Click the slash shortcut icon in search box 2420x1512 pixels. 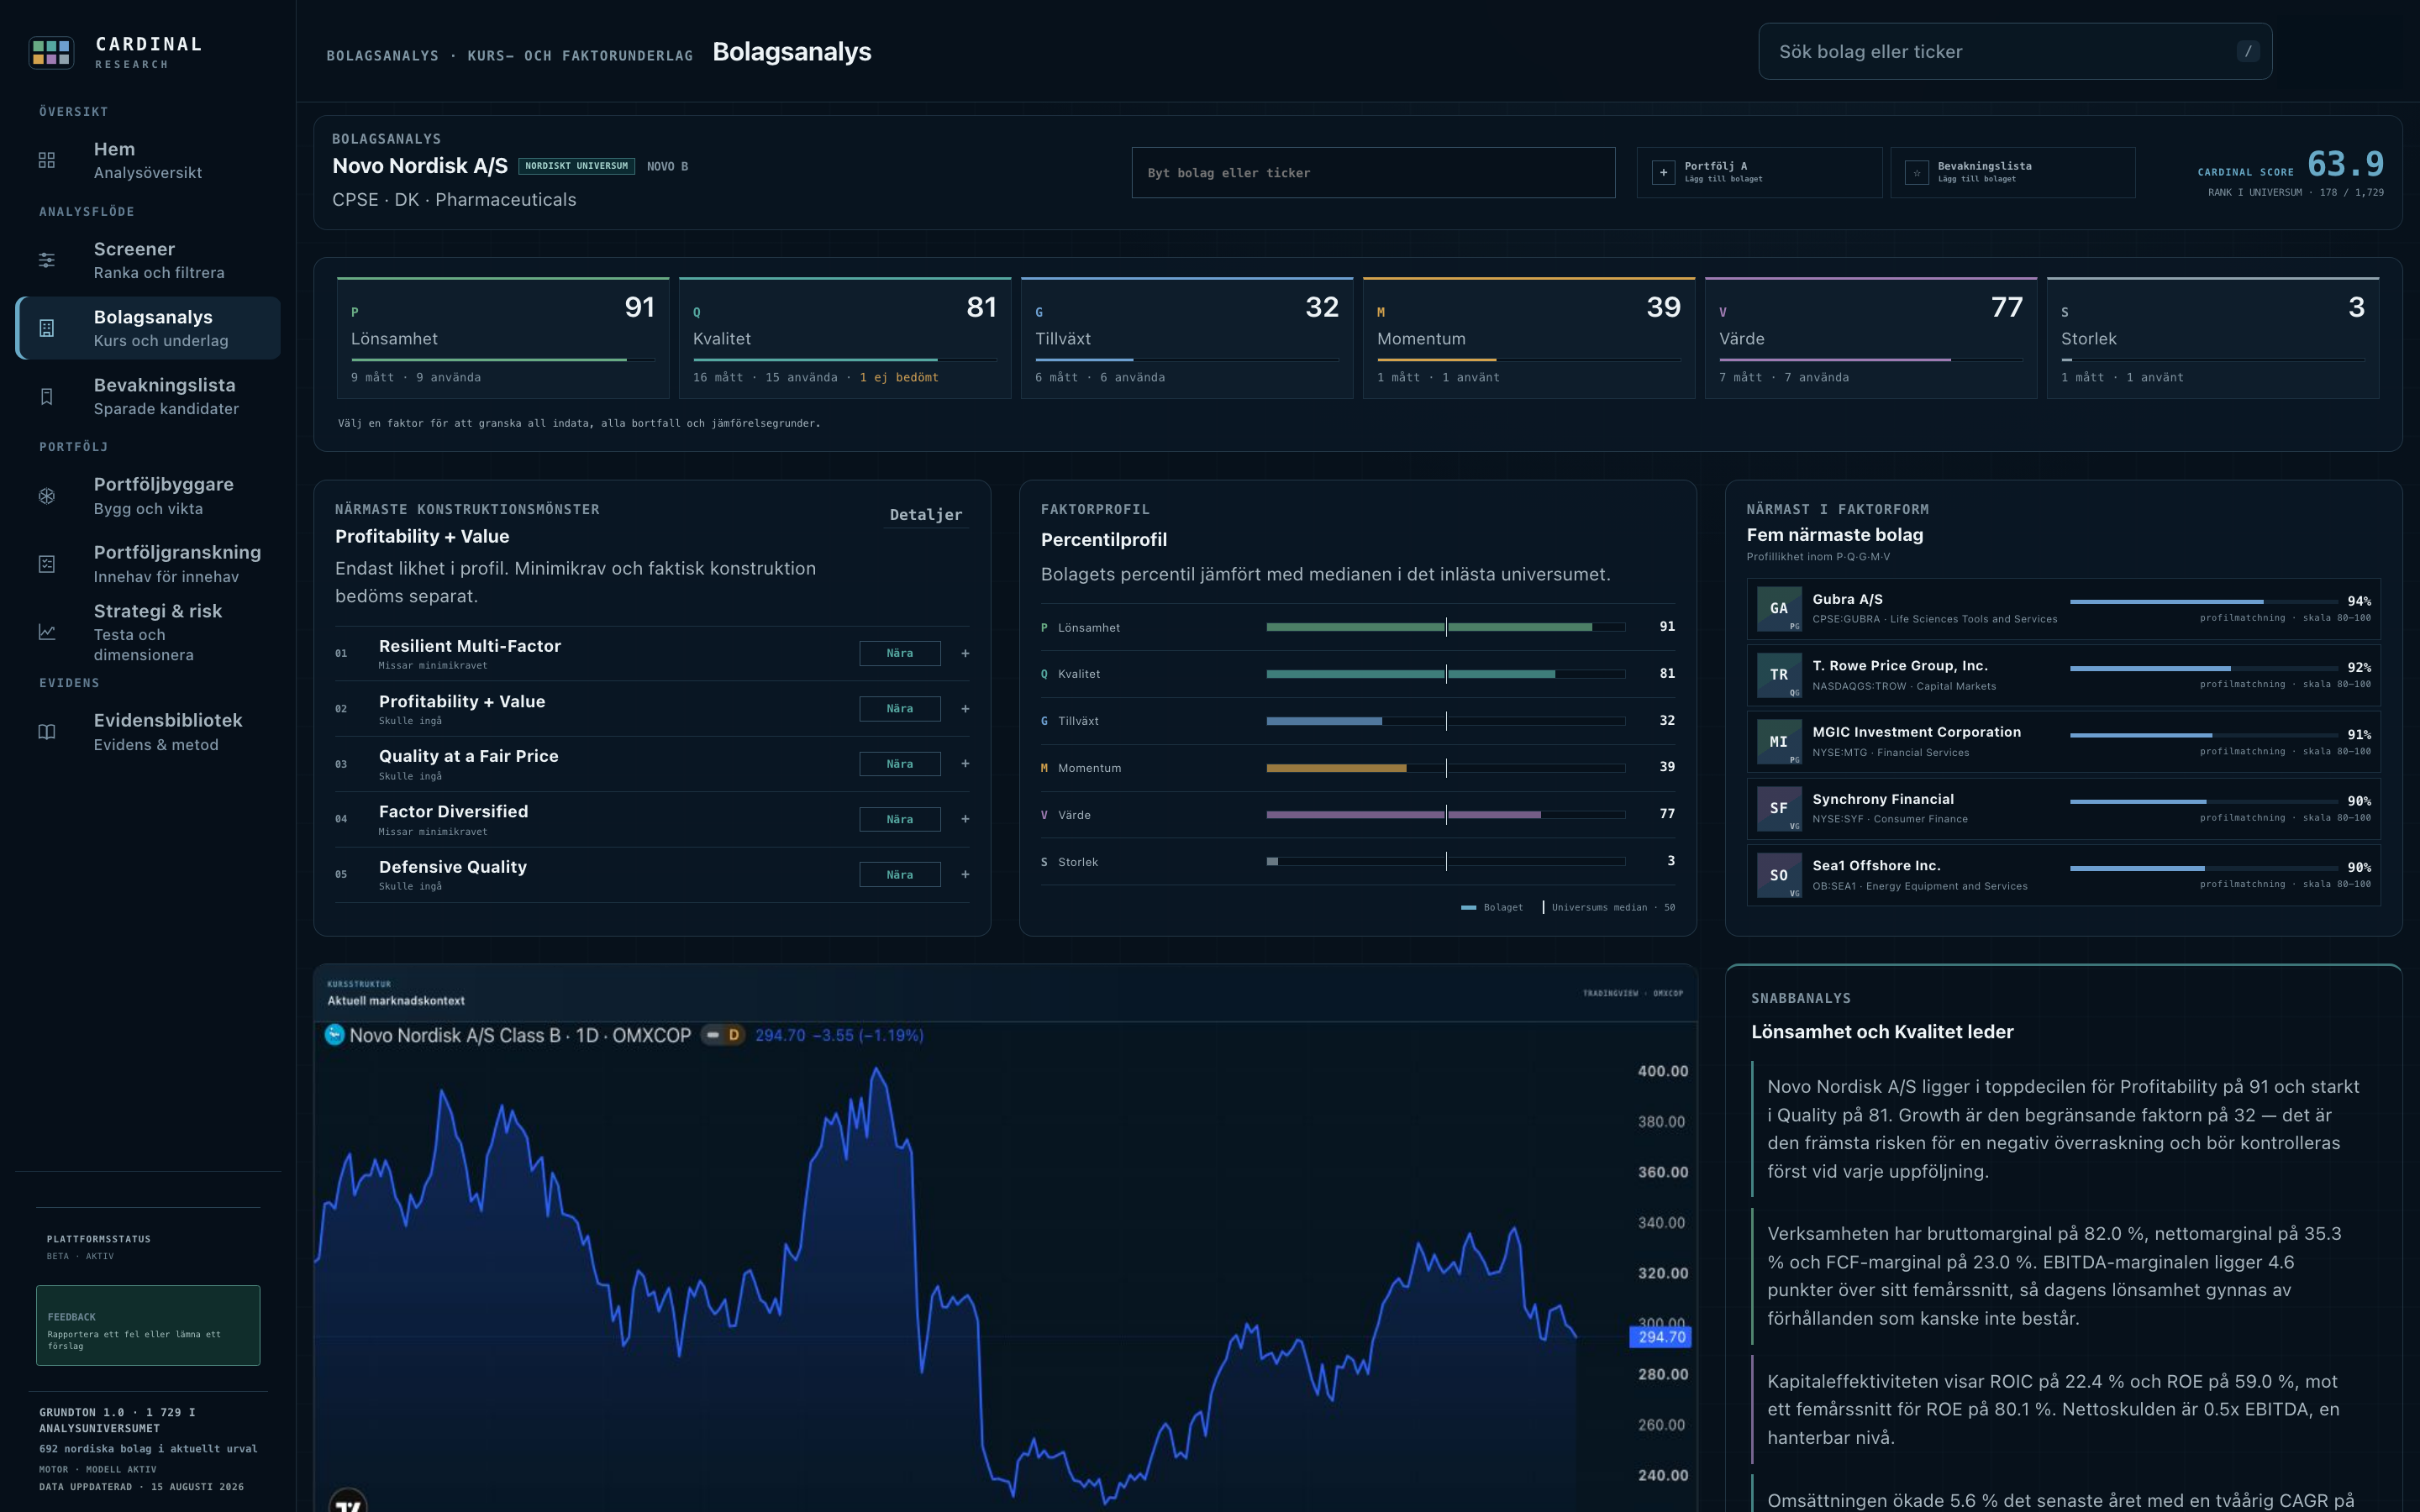coord(2248,51)
